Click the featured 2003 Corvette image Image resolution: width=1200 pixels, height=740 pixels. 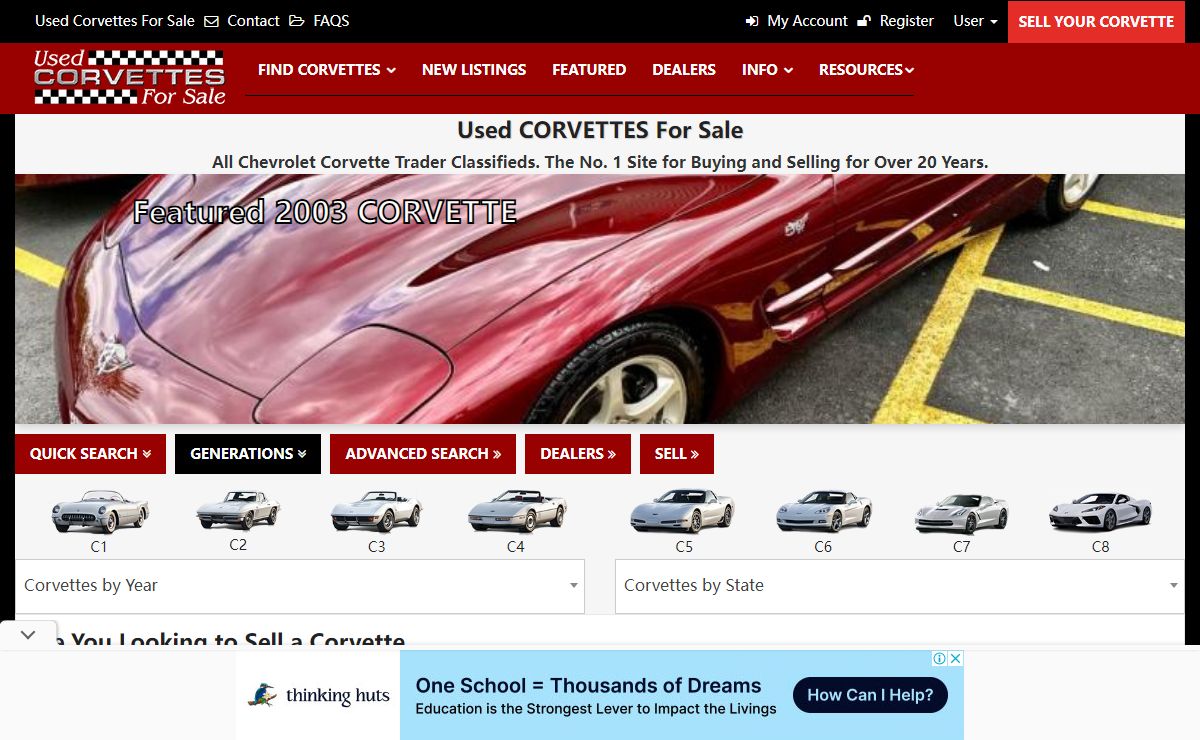600,300
